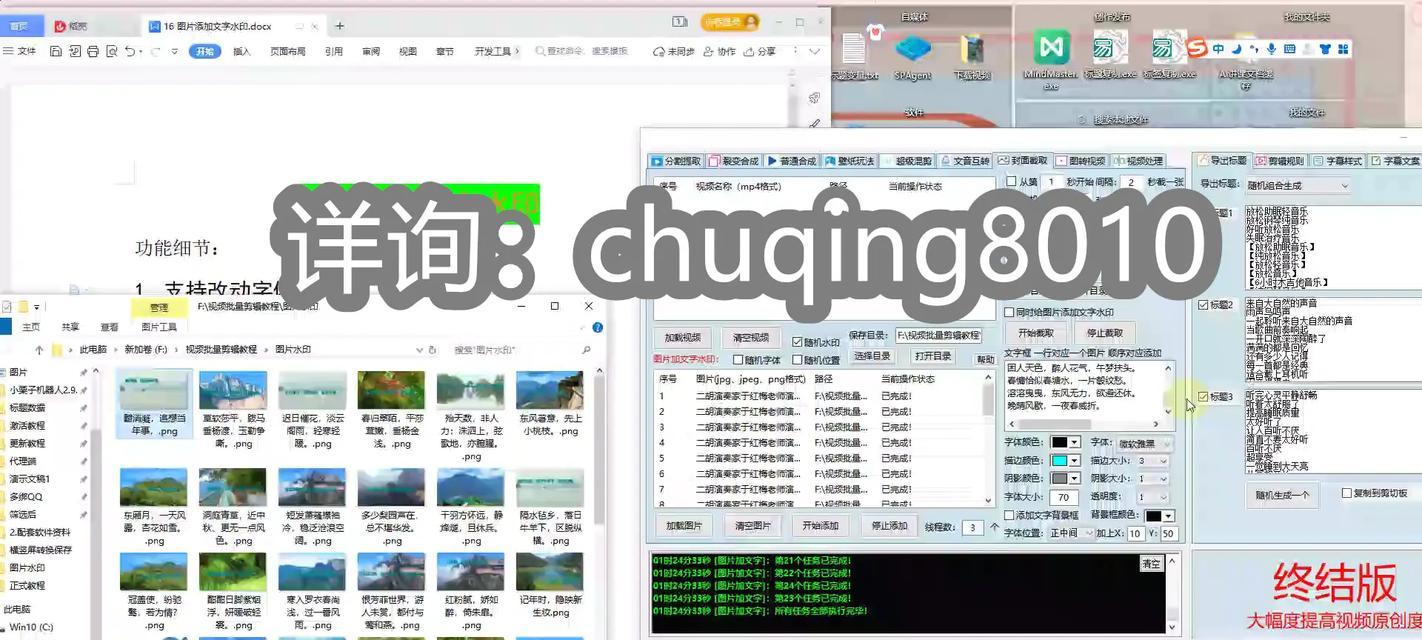The image size is (1422, 640).
Task: Click the 加载视频 button
Action: 683,338
